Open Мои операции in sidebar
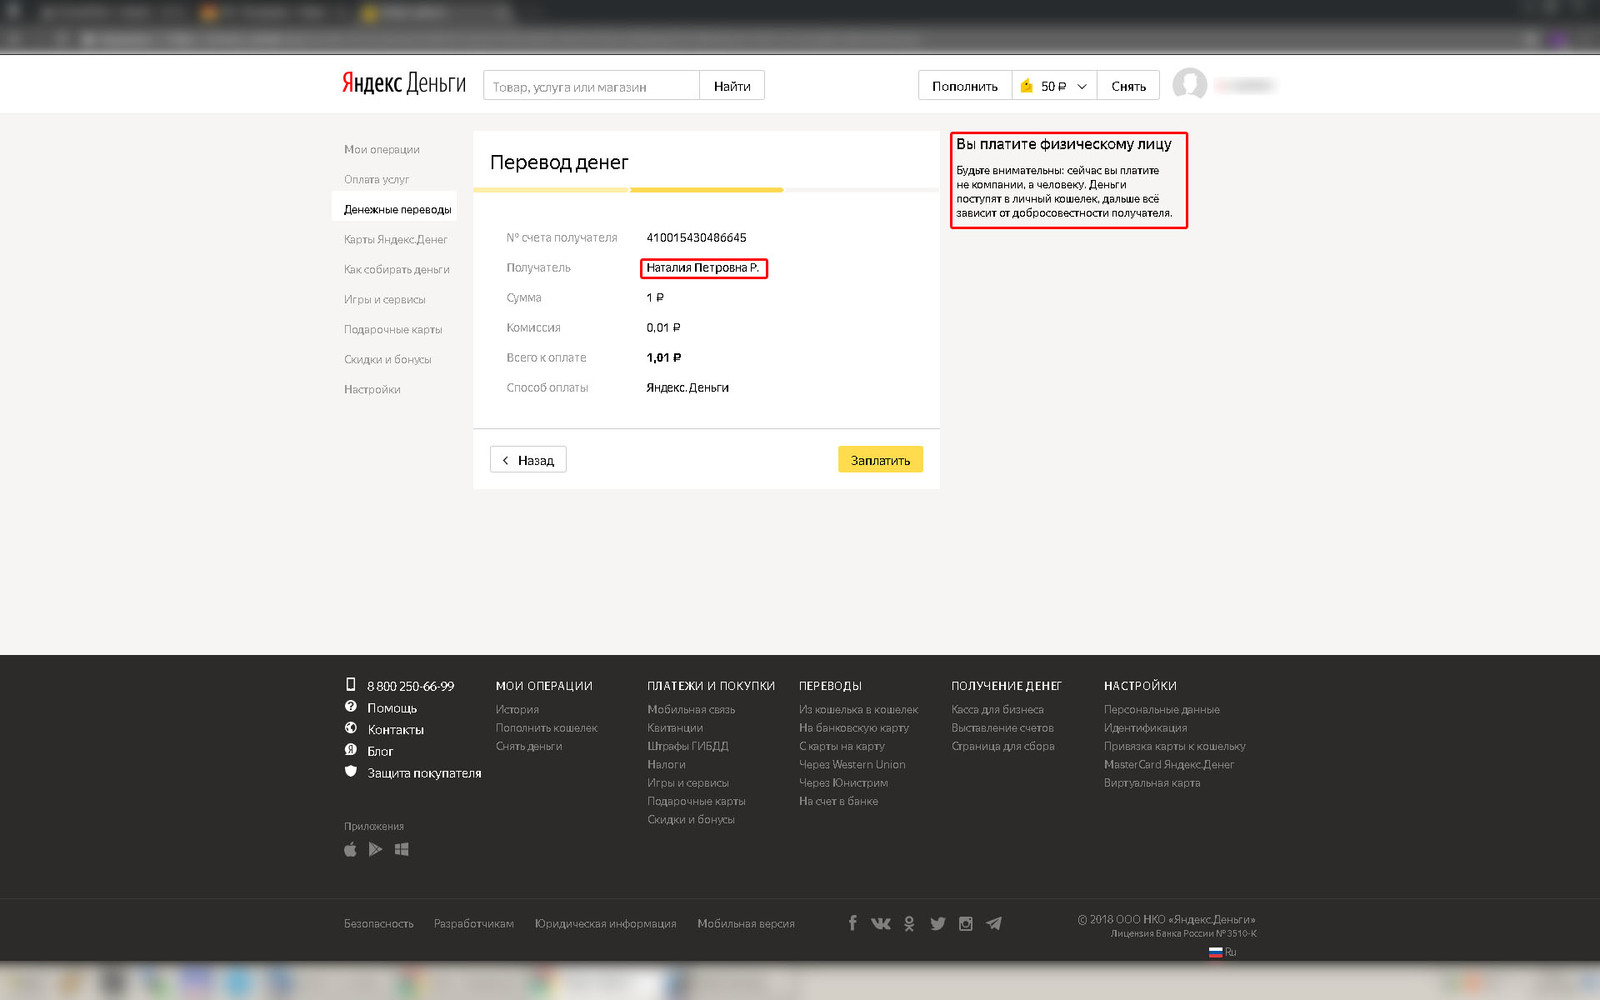Viewport: 1600px width, 1000px height. click(382, 150)
